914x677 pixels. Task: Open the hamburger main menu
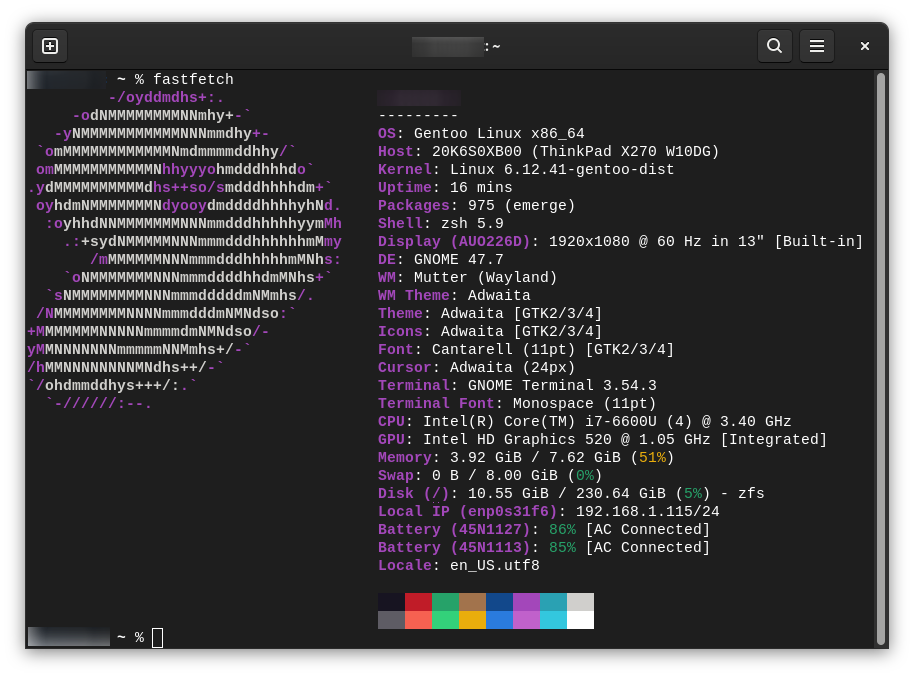tap(817, 46)
